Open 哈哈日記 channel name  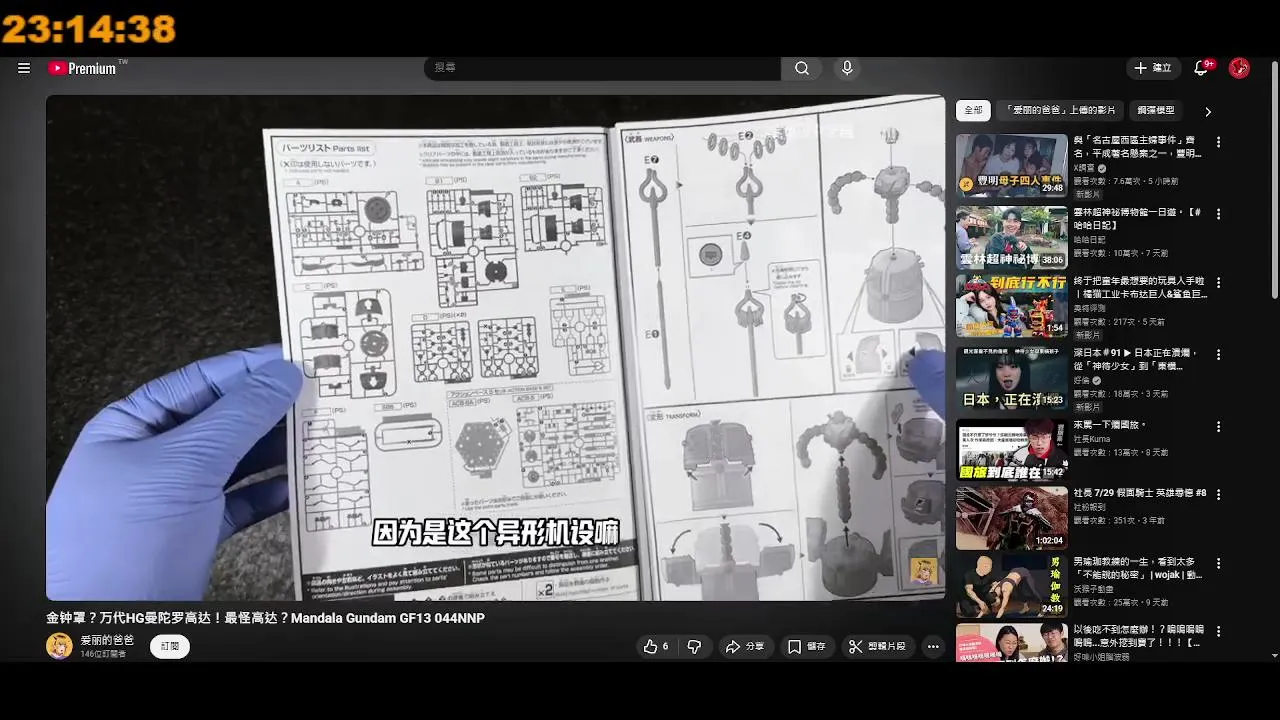coord(1087,240)
